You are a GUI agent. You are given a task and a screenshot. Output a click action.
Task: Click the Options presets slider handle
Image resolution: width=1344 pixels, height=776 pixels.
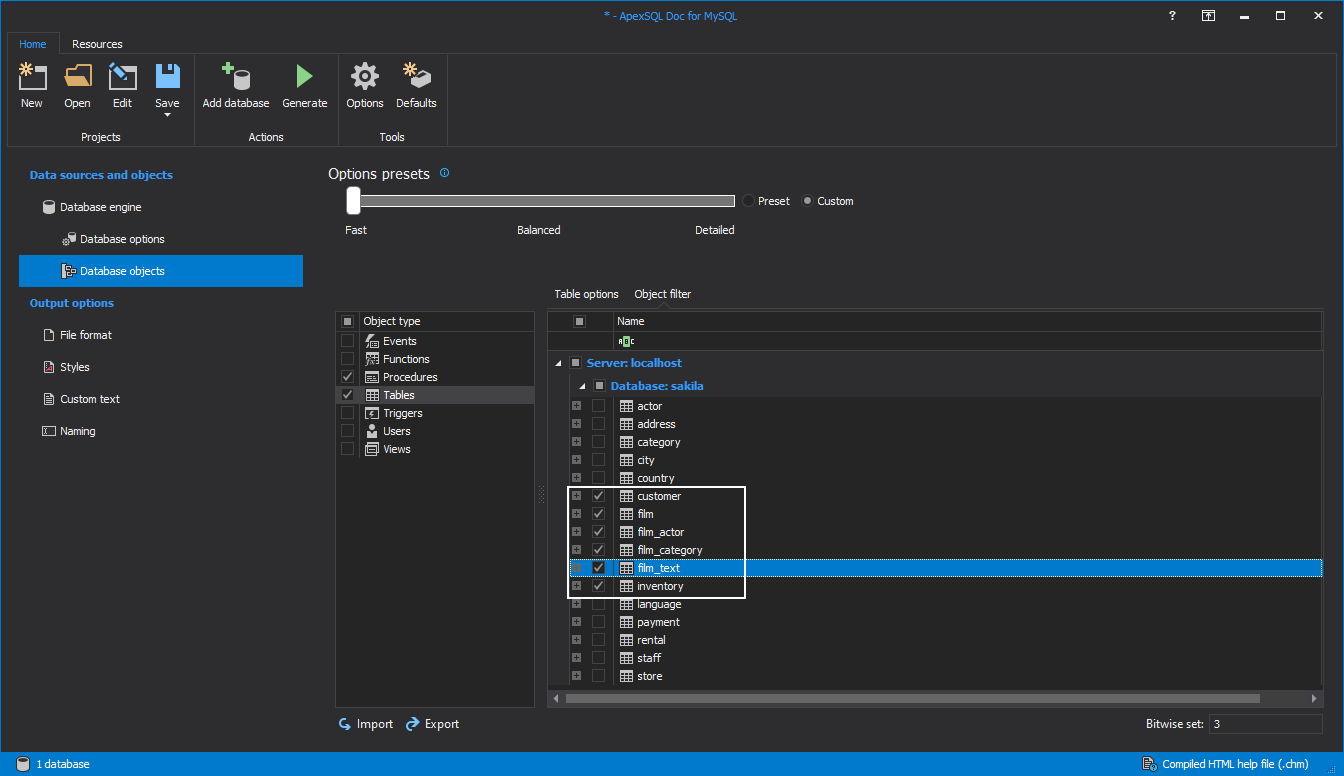[x=353, y=201]
